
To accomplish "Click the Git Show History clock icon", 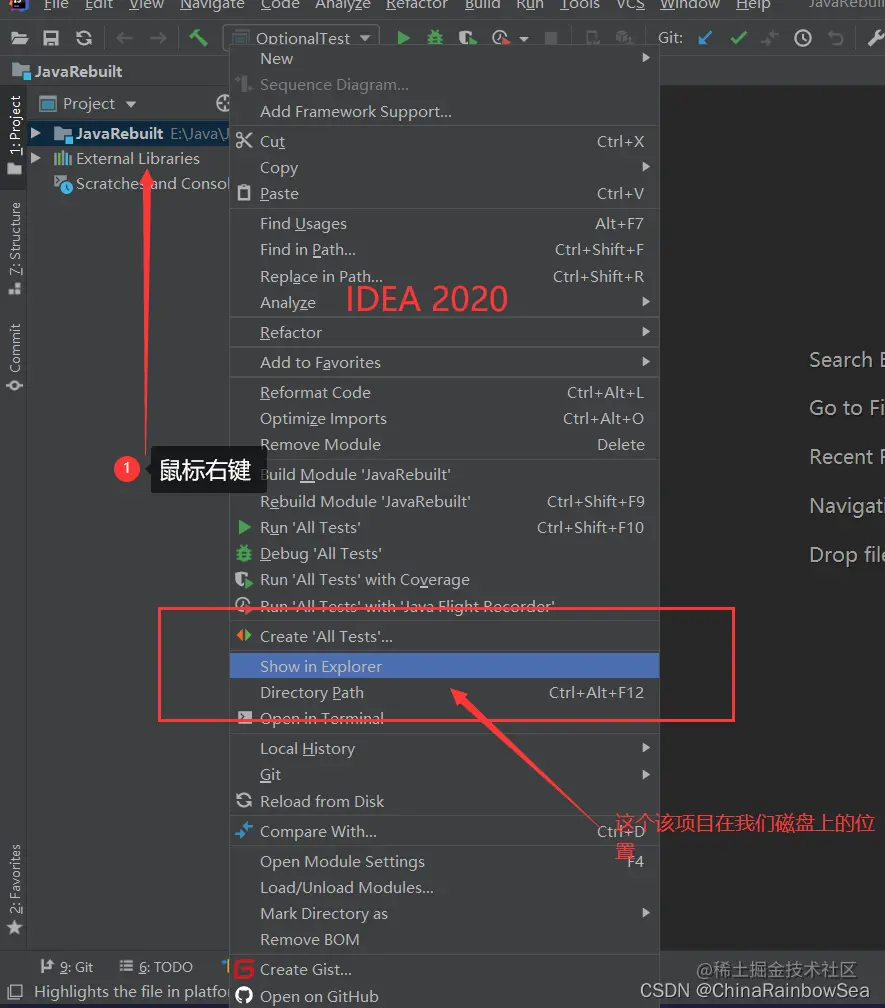I will click(803, 39).
